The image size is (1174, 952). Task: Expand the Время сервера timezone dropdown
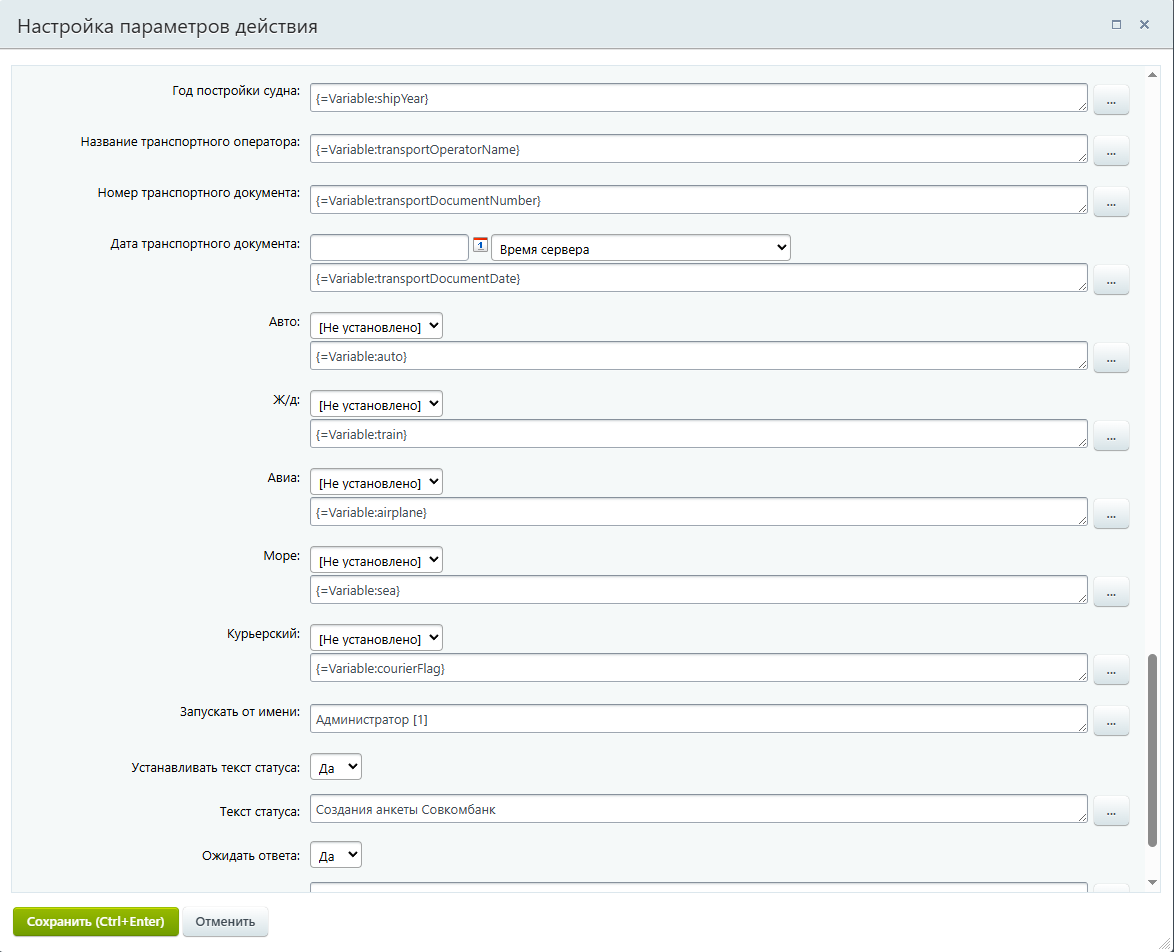(x=640, y=249)
